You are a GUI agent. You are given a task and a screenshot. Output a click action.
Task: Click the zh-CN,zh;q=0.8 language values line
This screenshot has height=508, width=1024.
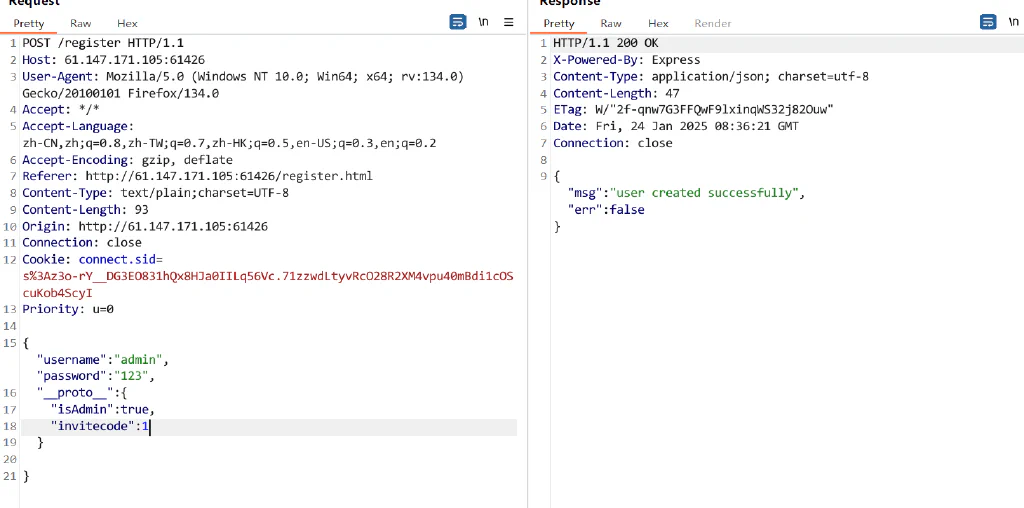coord(229,143)
